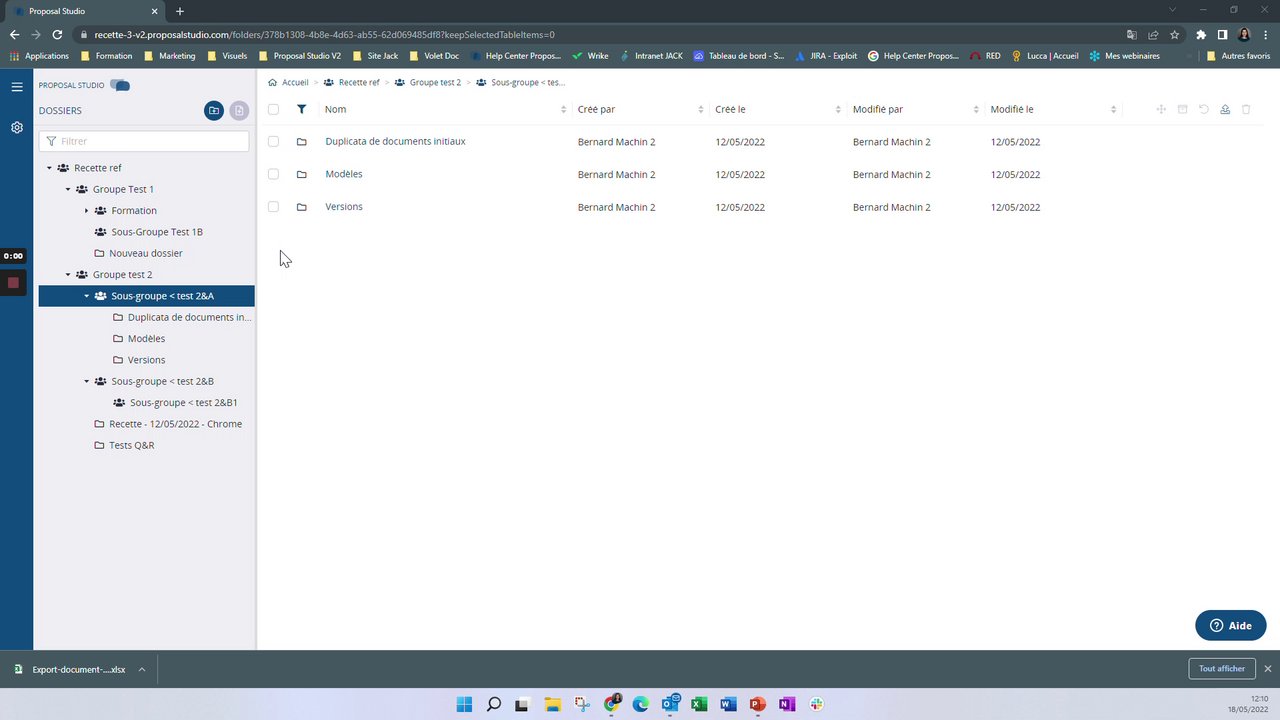Close the downloads bar
The height and width of the screenshot is (720, 1280).
[1267, 669]
